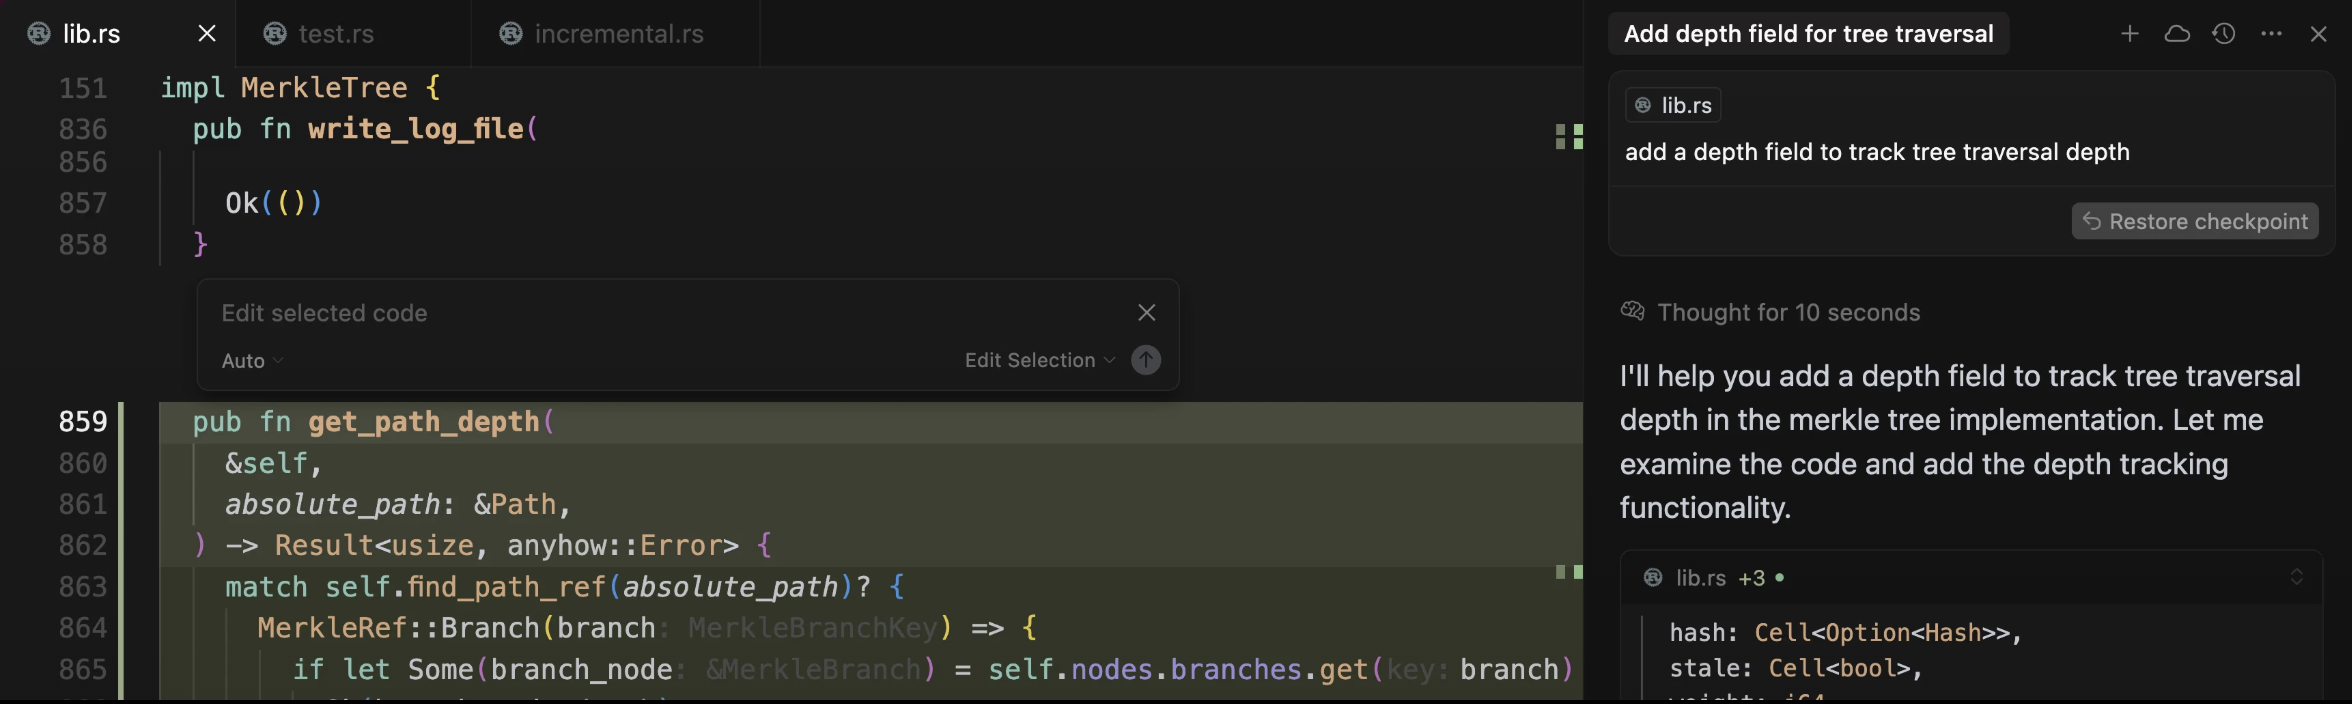Image resolution: width=2352 pixels, height=704 pixels.
Task: Click the minimap change marker near line 863
Action: 1569,572
